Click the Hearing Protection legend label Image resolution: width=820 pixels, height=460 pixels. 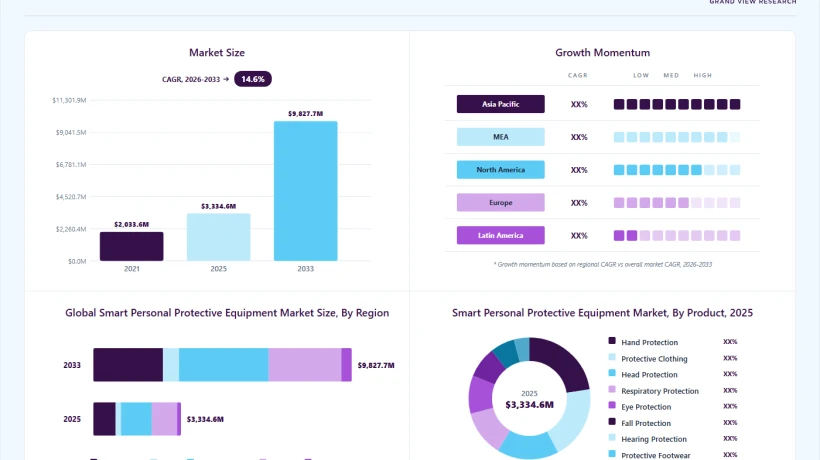(654, 439)
